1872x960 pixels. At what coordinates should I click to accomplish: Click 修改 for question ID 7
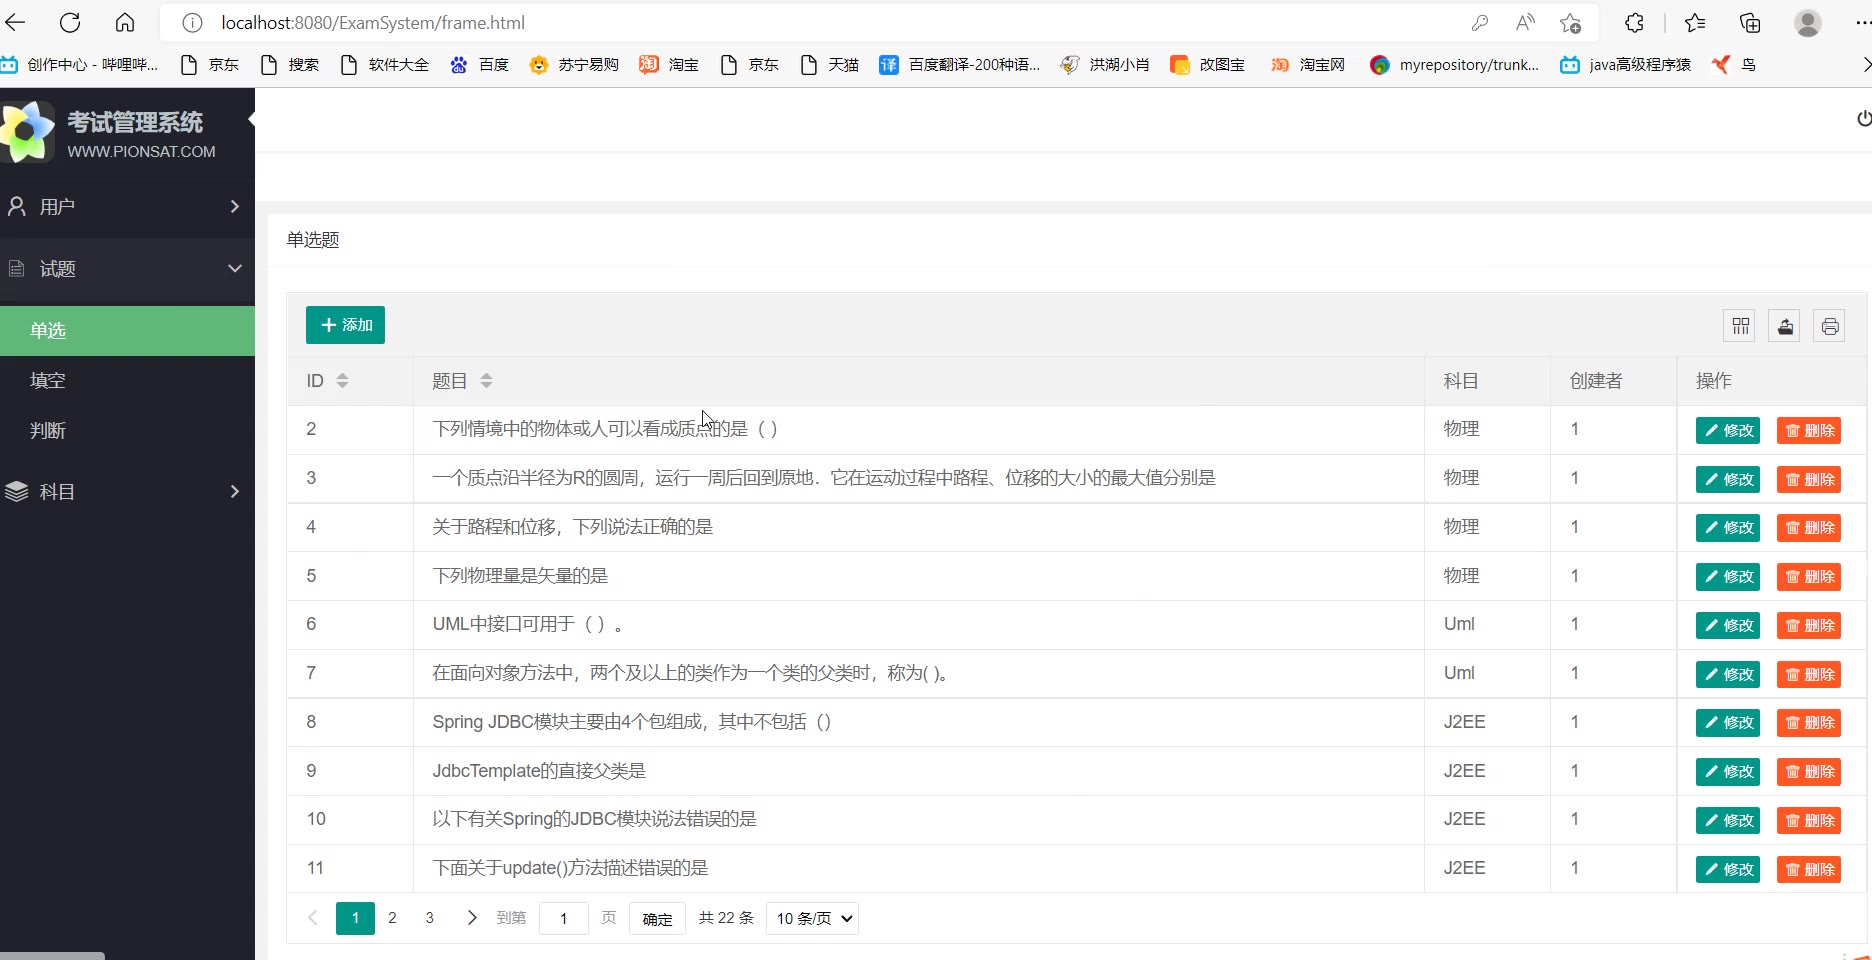[1728, 675]
